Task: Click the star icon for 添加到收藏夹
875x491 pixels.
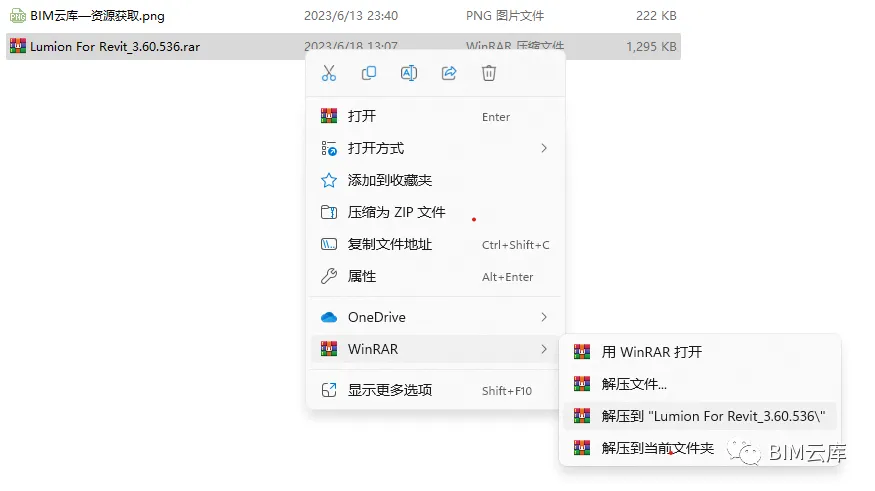Action: [329, 180]
